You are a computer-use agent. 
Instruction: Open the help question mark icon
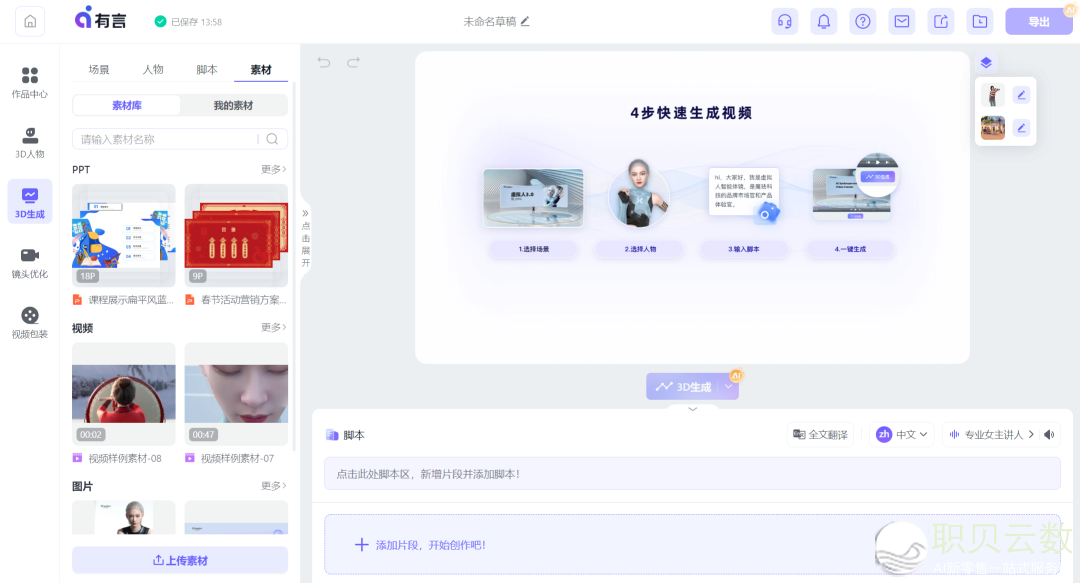tap(862, 20)
